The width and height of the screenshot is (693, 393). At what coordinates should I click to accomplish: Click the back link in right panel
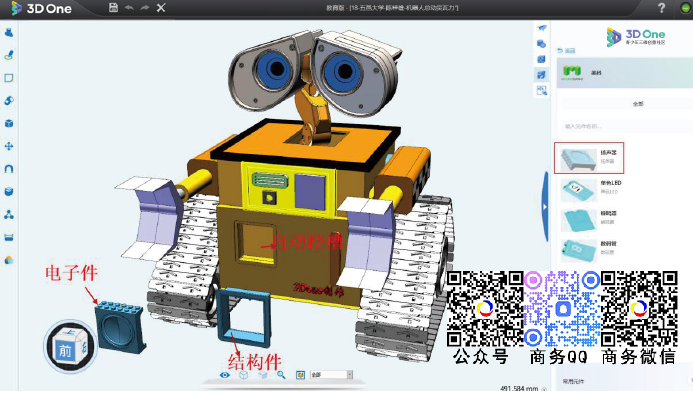pos(566,51)
